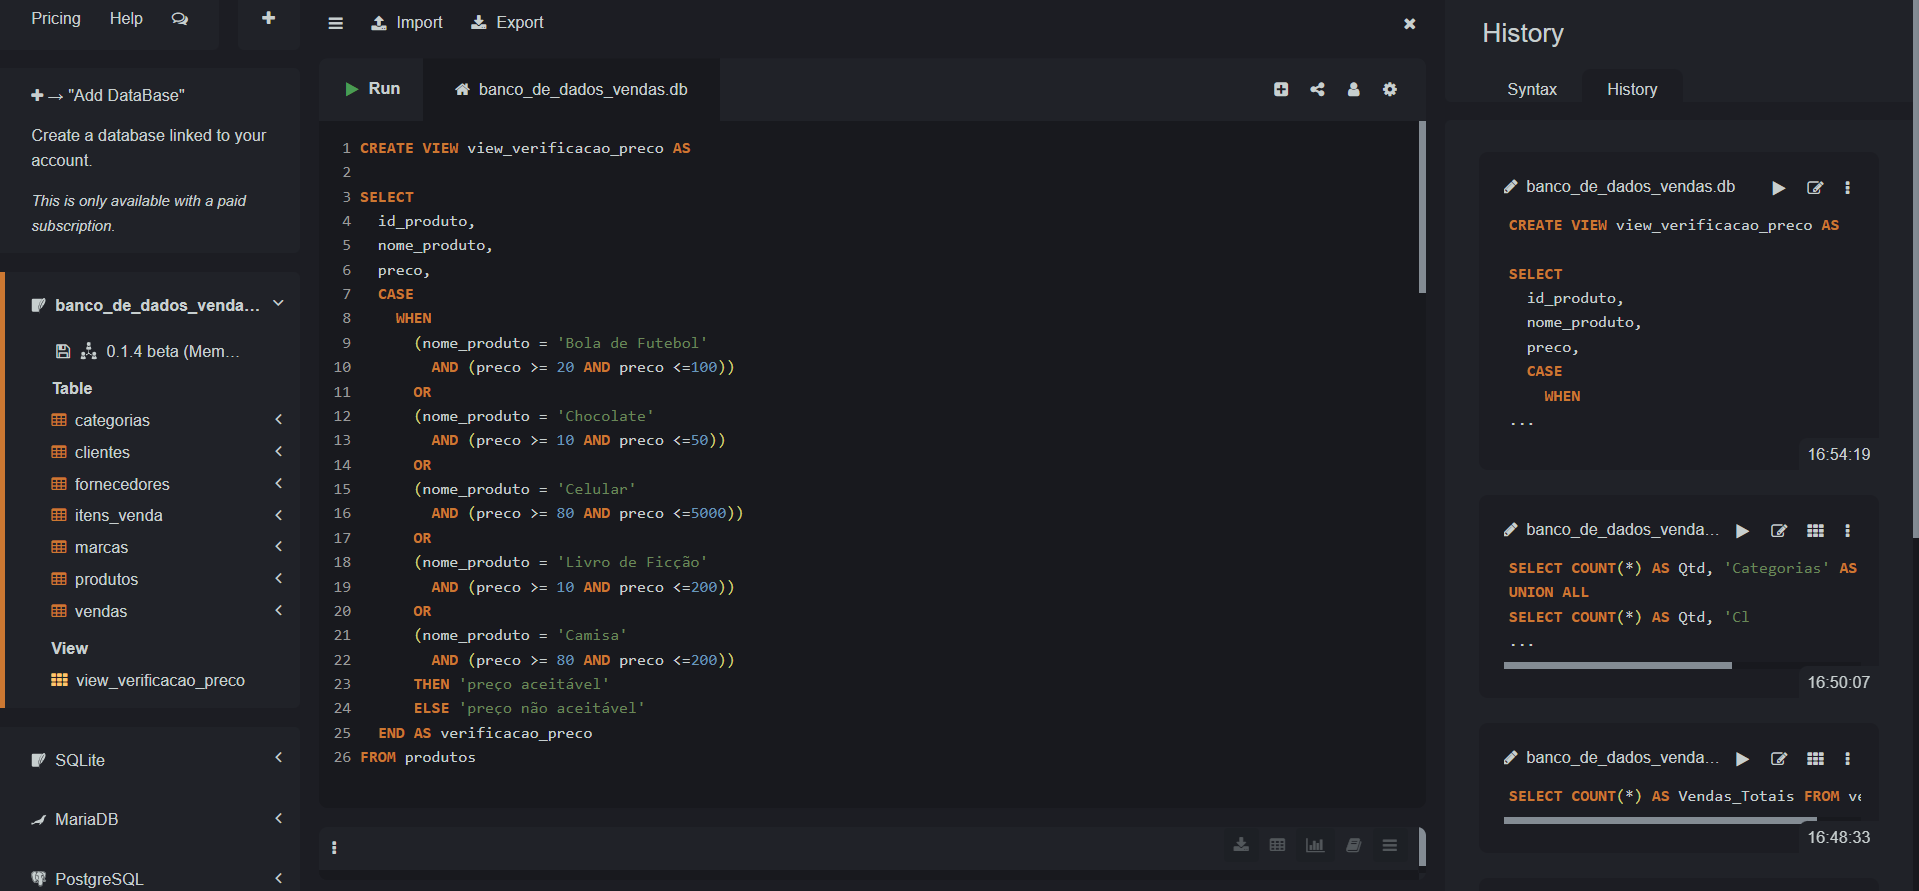Close the editor panel with the X icon
1919x891 pixels.
pos(1409,23)
